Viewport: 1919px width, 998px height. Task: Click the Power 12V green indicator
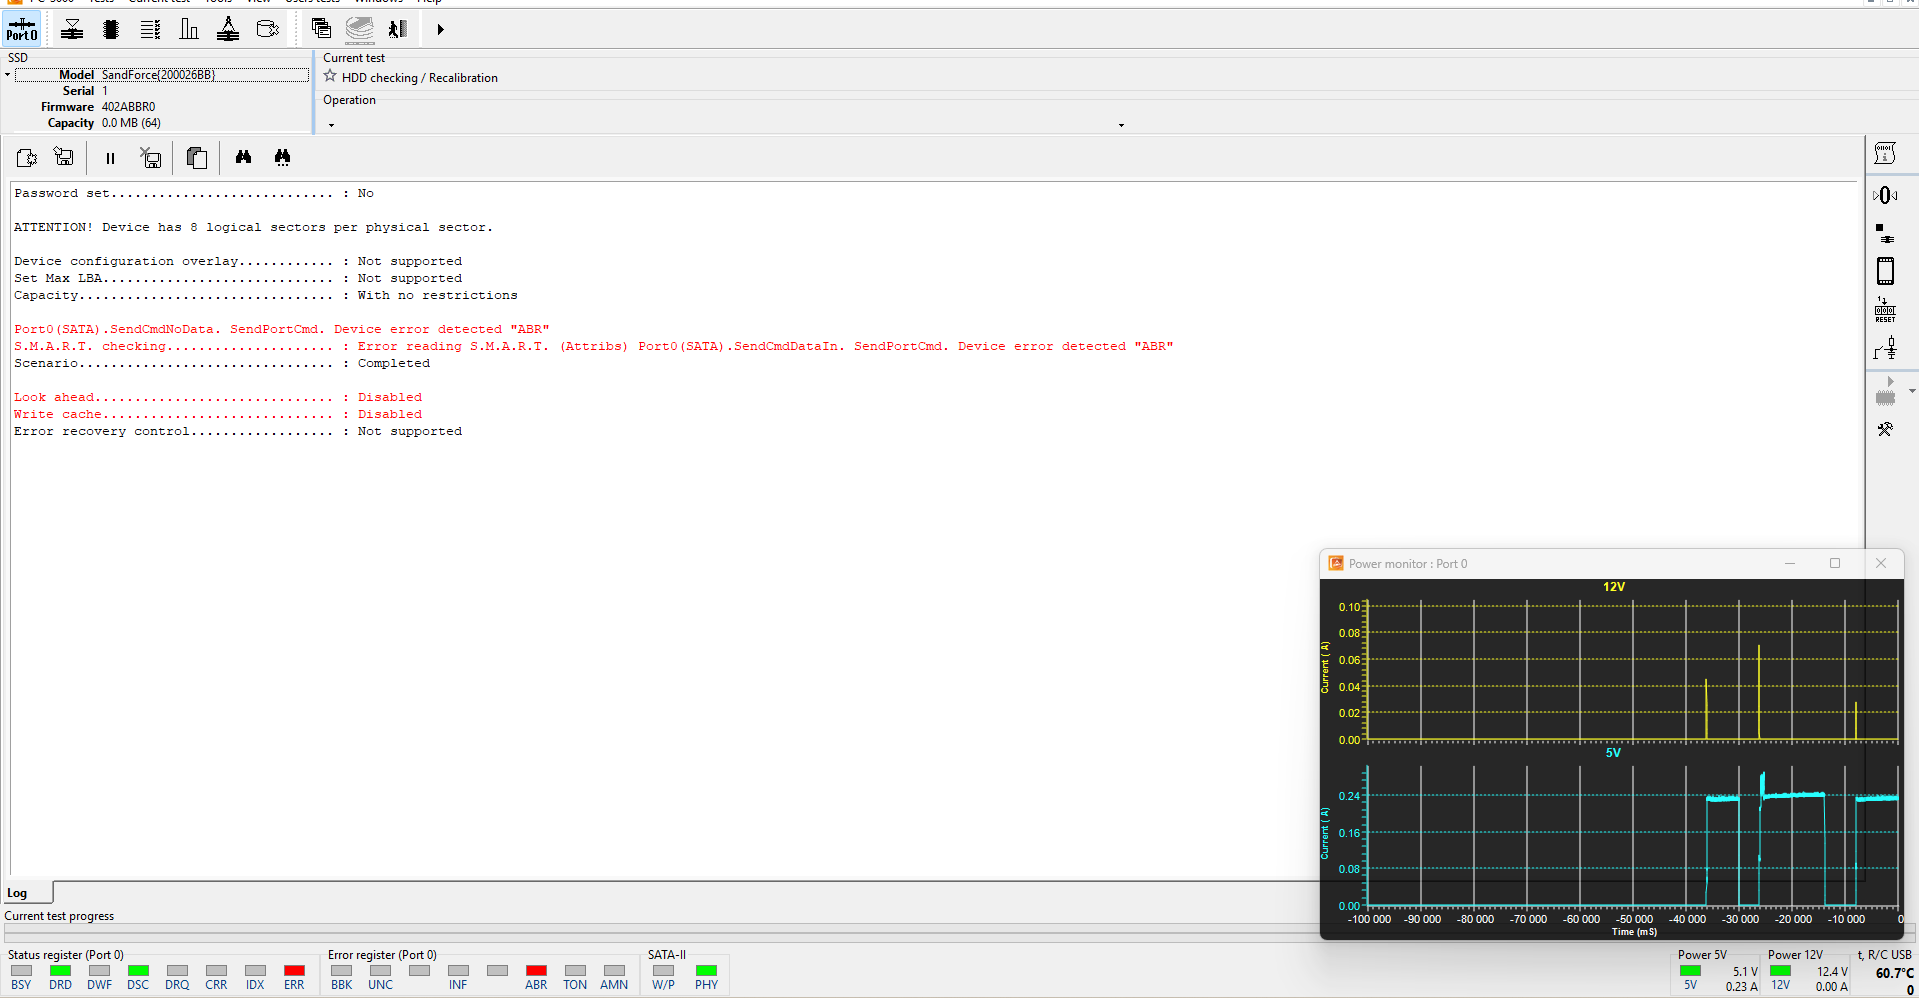[1780, 970]
